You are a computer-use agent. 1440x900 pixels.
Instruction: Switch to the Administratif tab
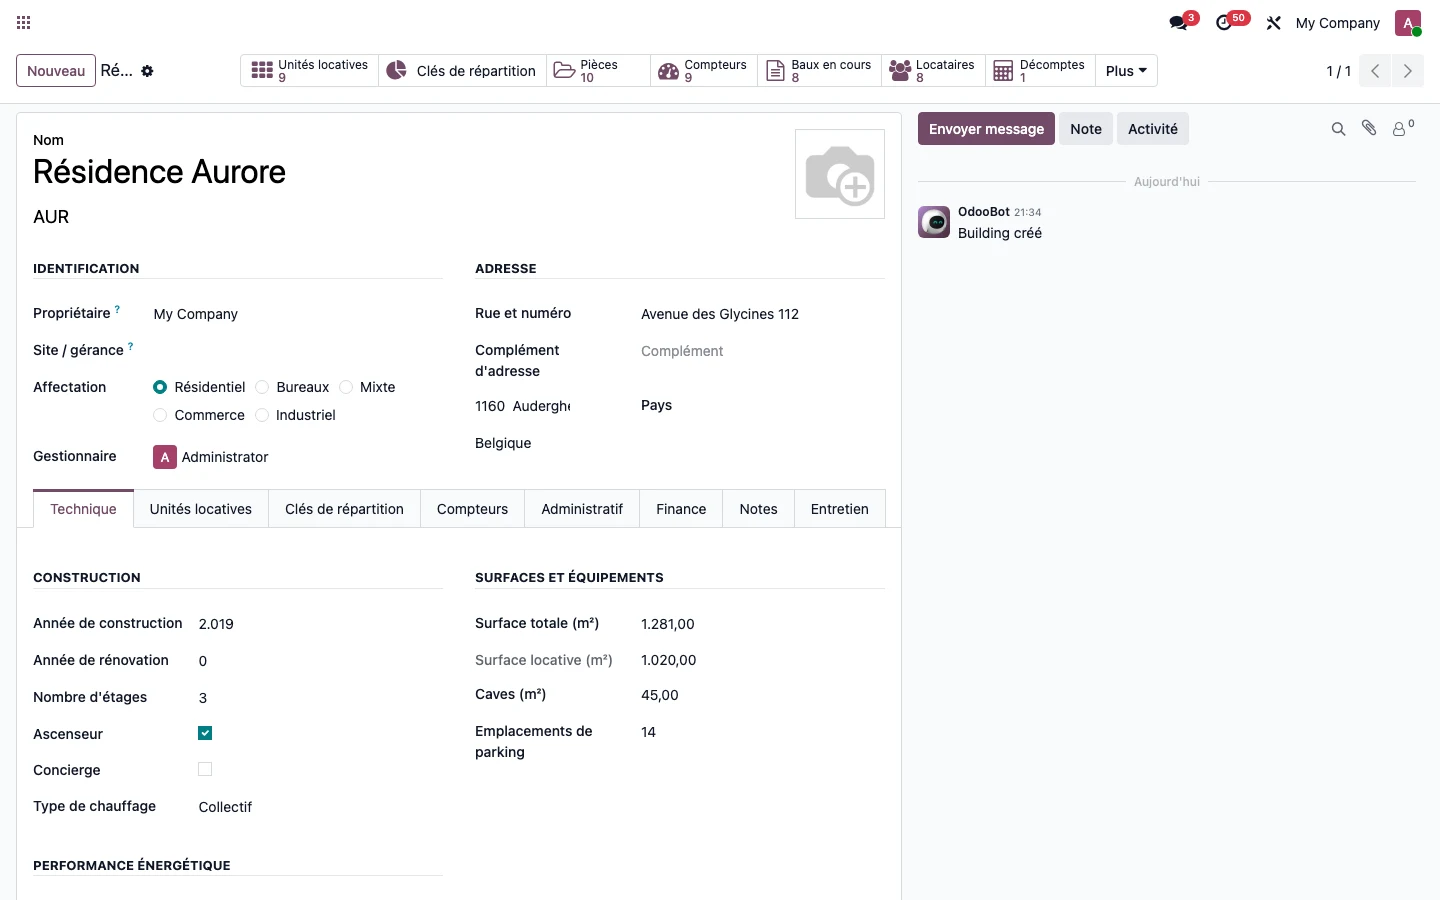coord(582,509)
